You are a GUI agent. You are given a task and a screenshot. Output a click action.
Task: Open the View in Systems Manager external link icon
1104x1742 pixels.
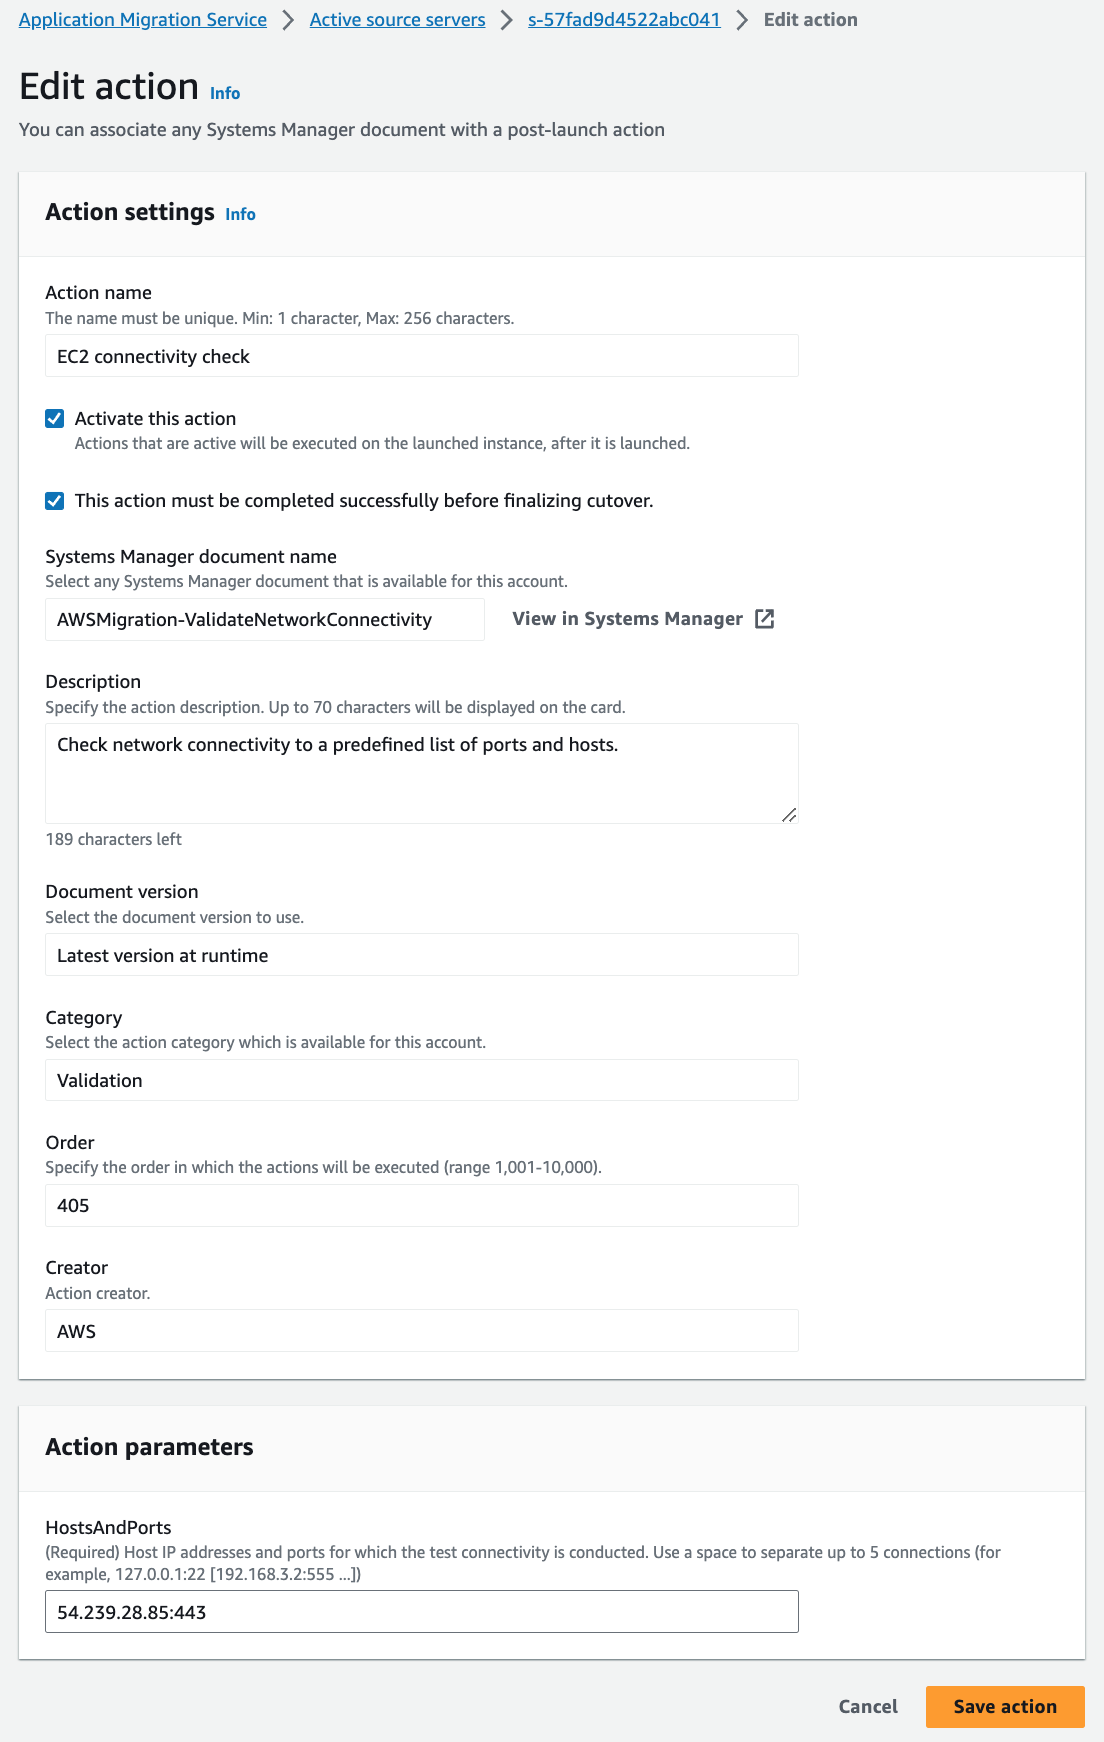[x=765, y=619]
